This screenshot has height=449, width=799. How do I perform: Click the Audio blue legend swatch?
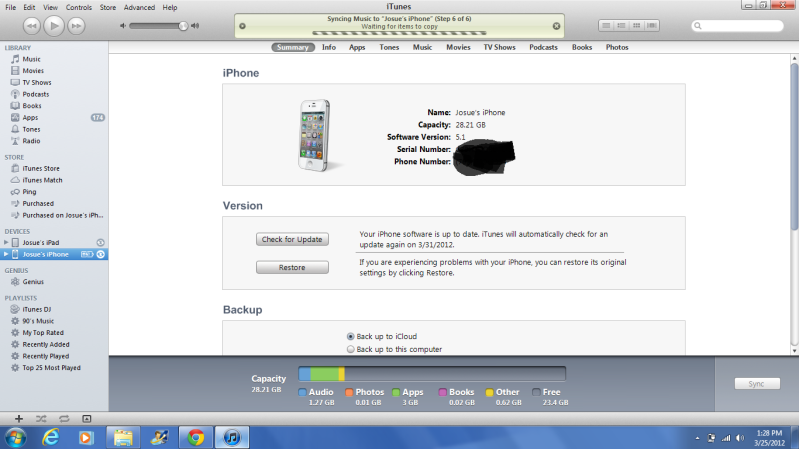302,392
